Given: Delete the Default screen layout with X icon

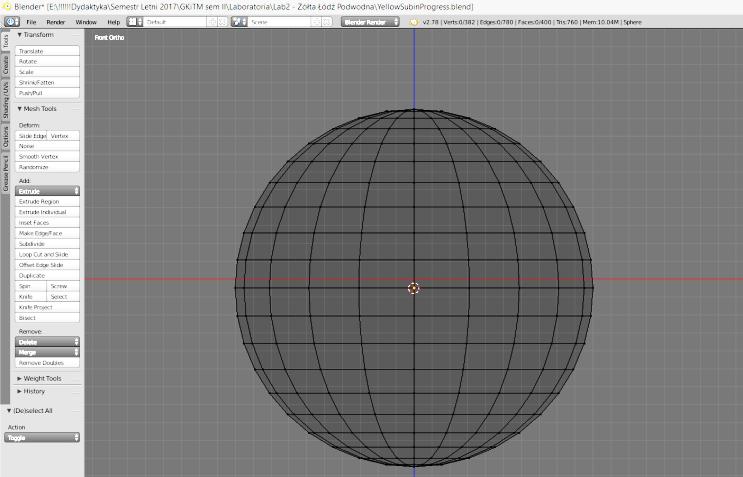Looking at the screenshot, I should coord(222,22).
